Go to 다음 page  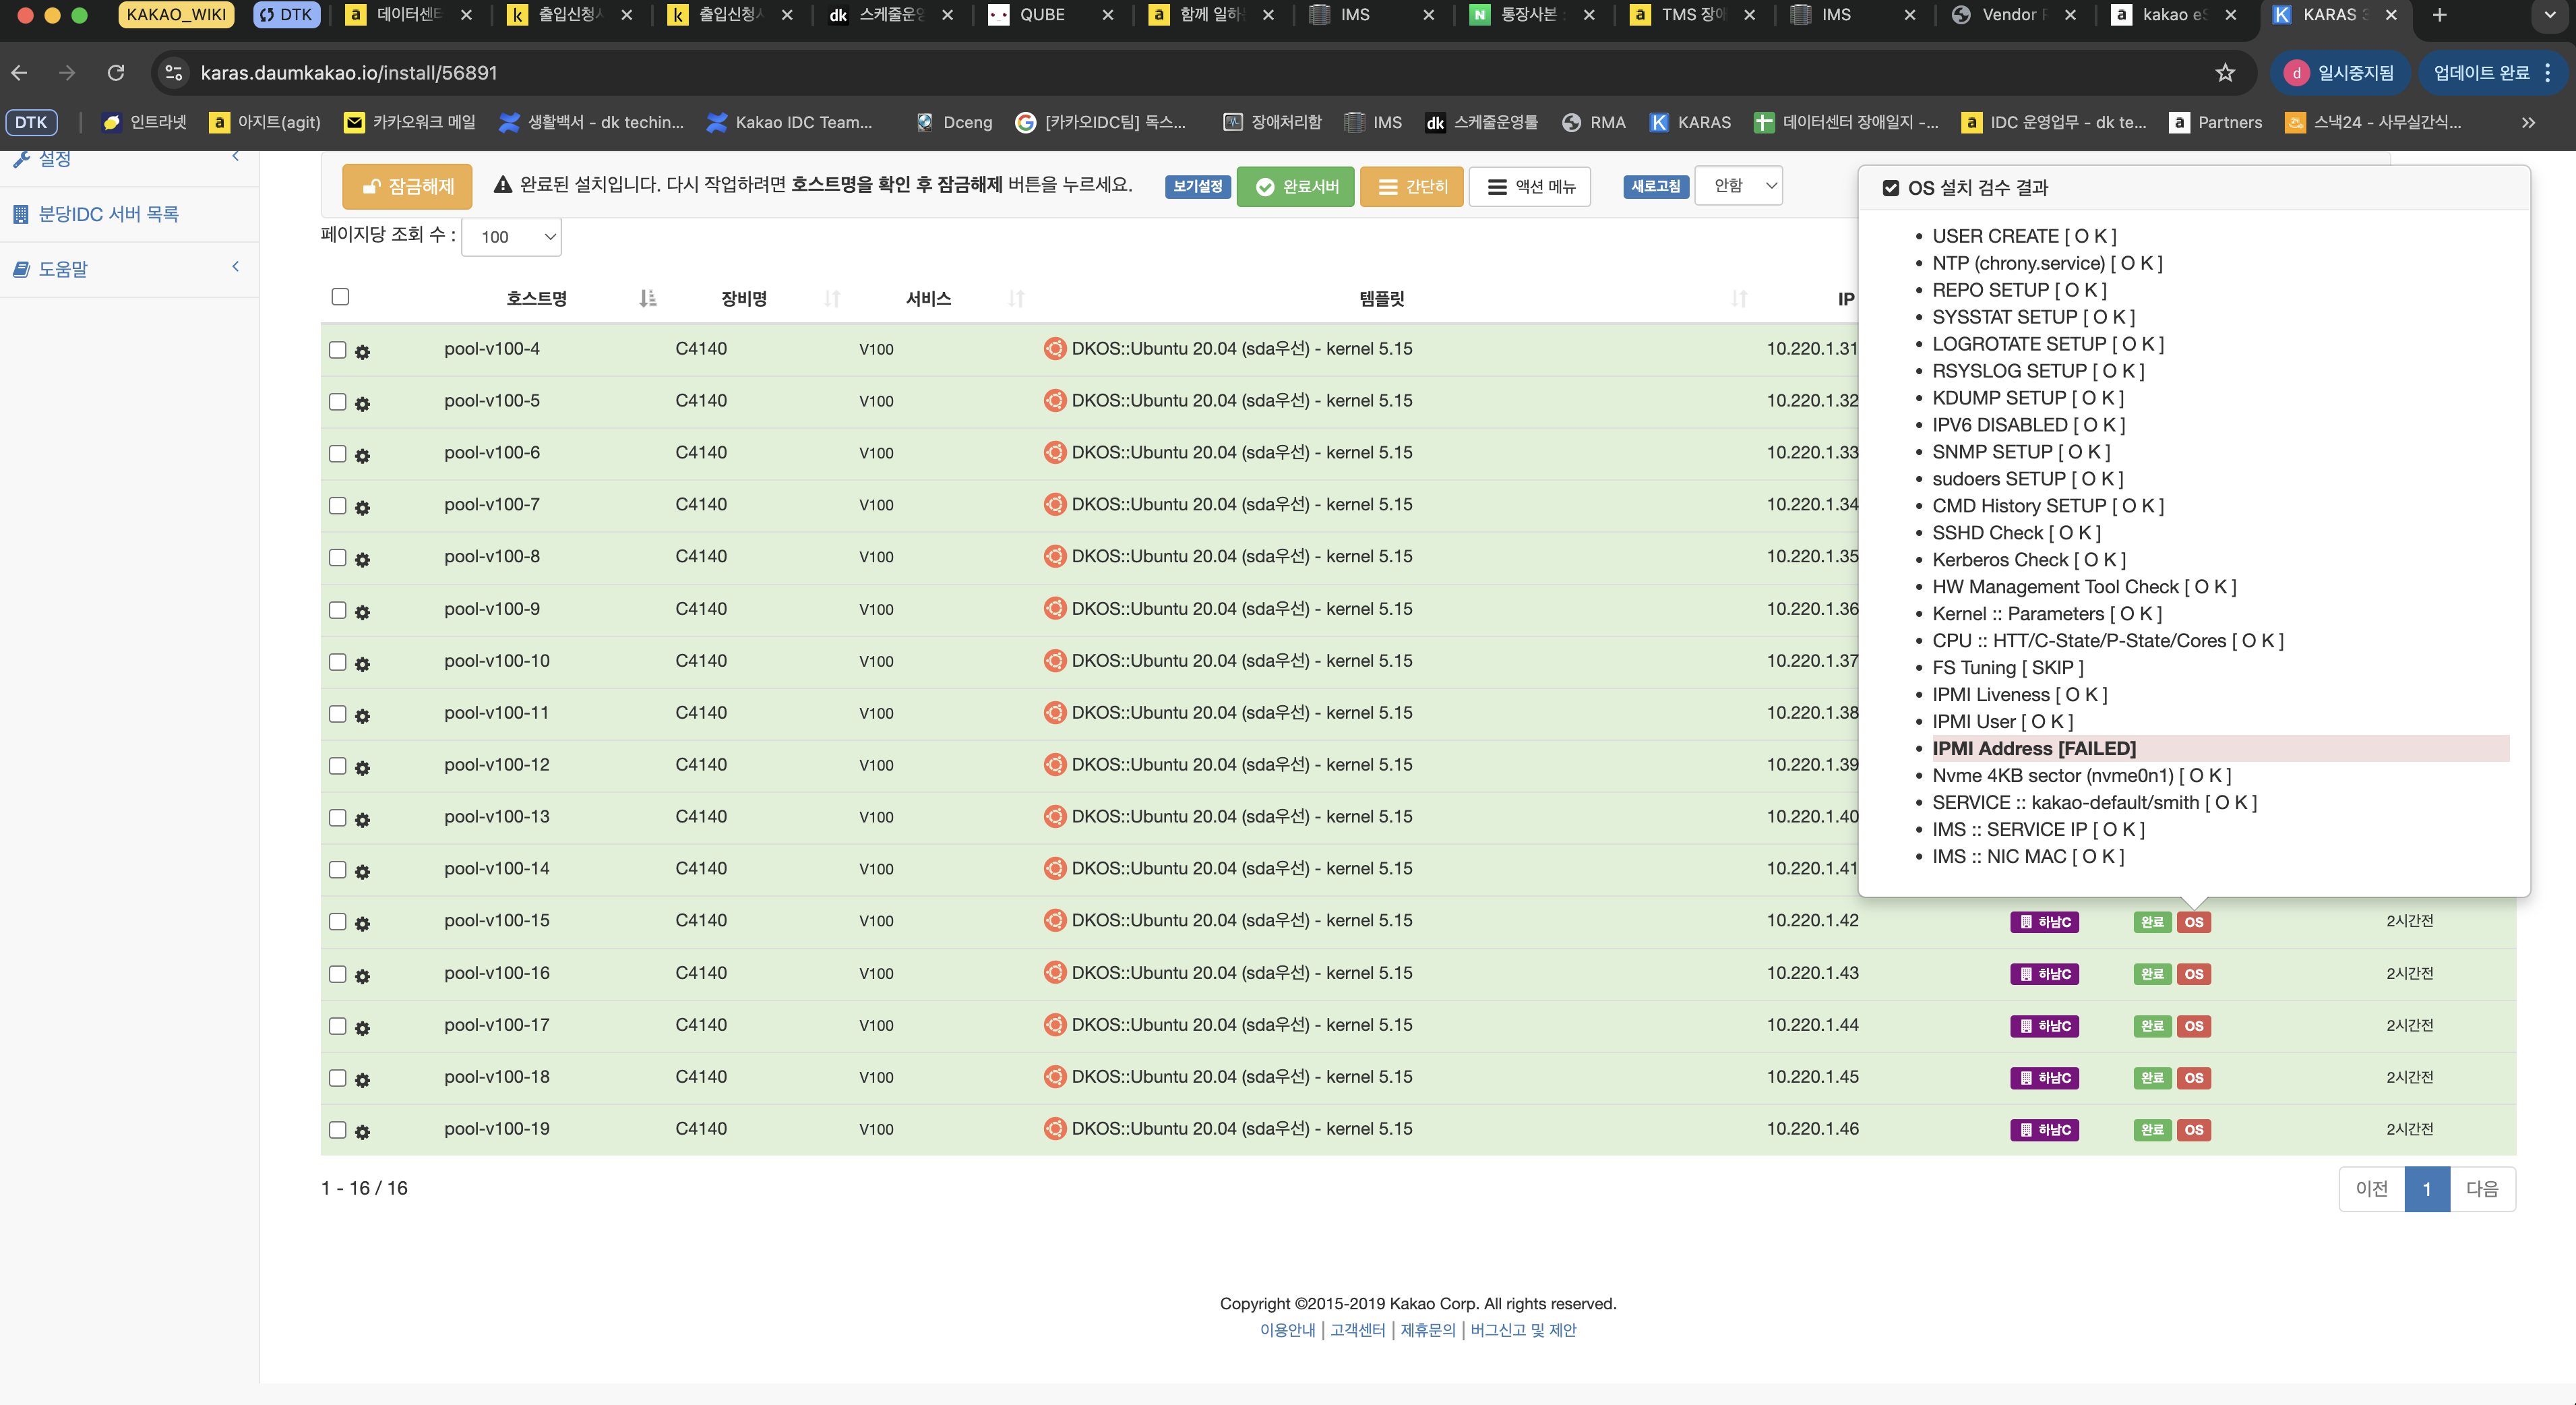tap(2482, 1188)
